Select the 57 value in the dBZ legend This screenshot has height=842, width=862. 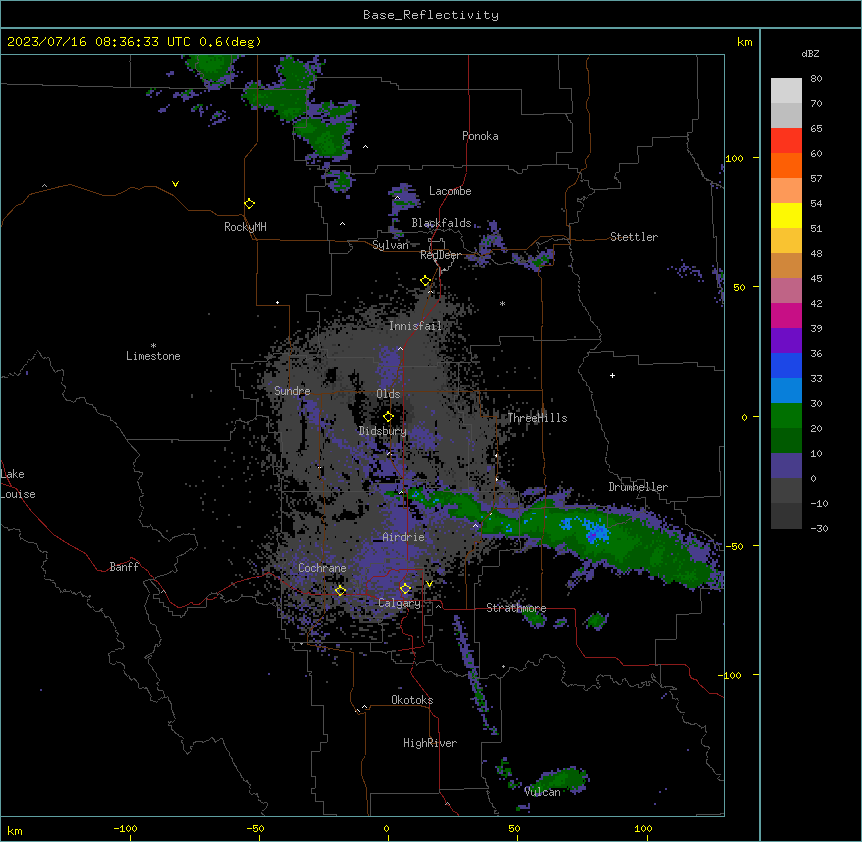(x=816, y=179)
